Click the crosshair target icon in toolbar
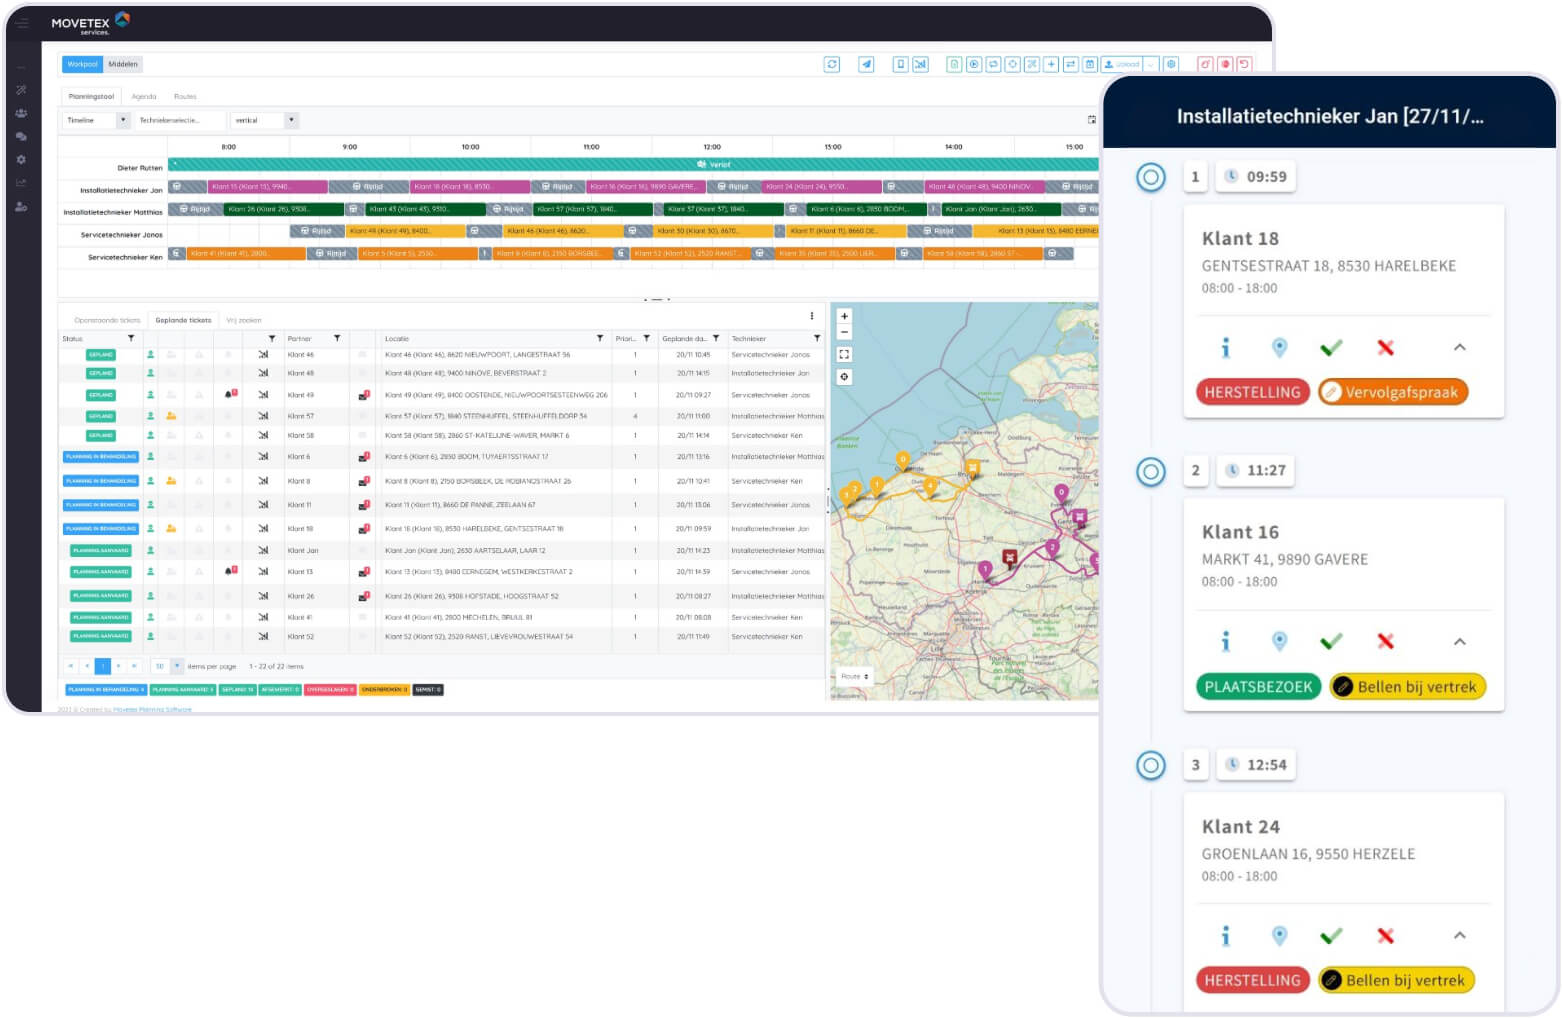Image resolution: width=1562 pixels, height=1018 pixels. pyautogui.click(x=1012, y=64)
